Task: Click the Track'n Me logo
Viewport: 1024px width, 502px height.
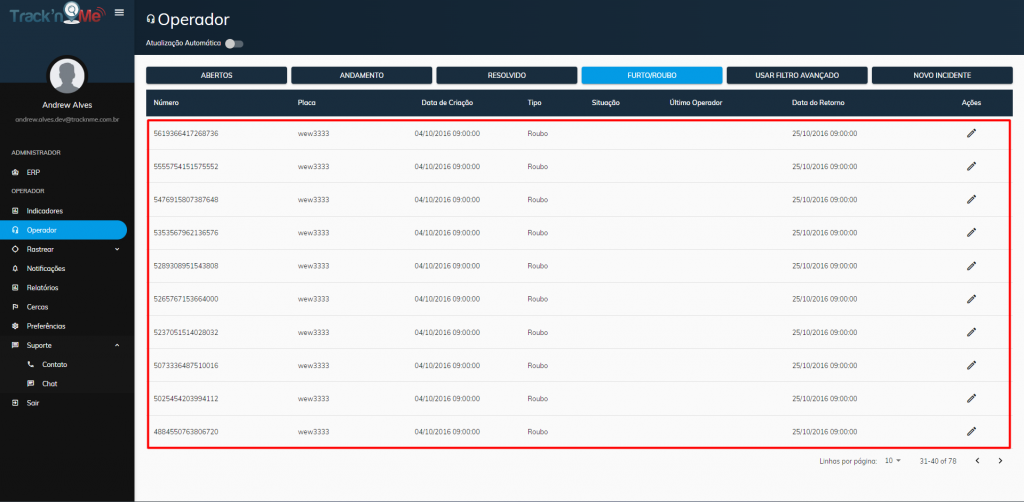Action: [x=57, y=14]
